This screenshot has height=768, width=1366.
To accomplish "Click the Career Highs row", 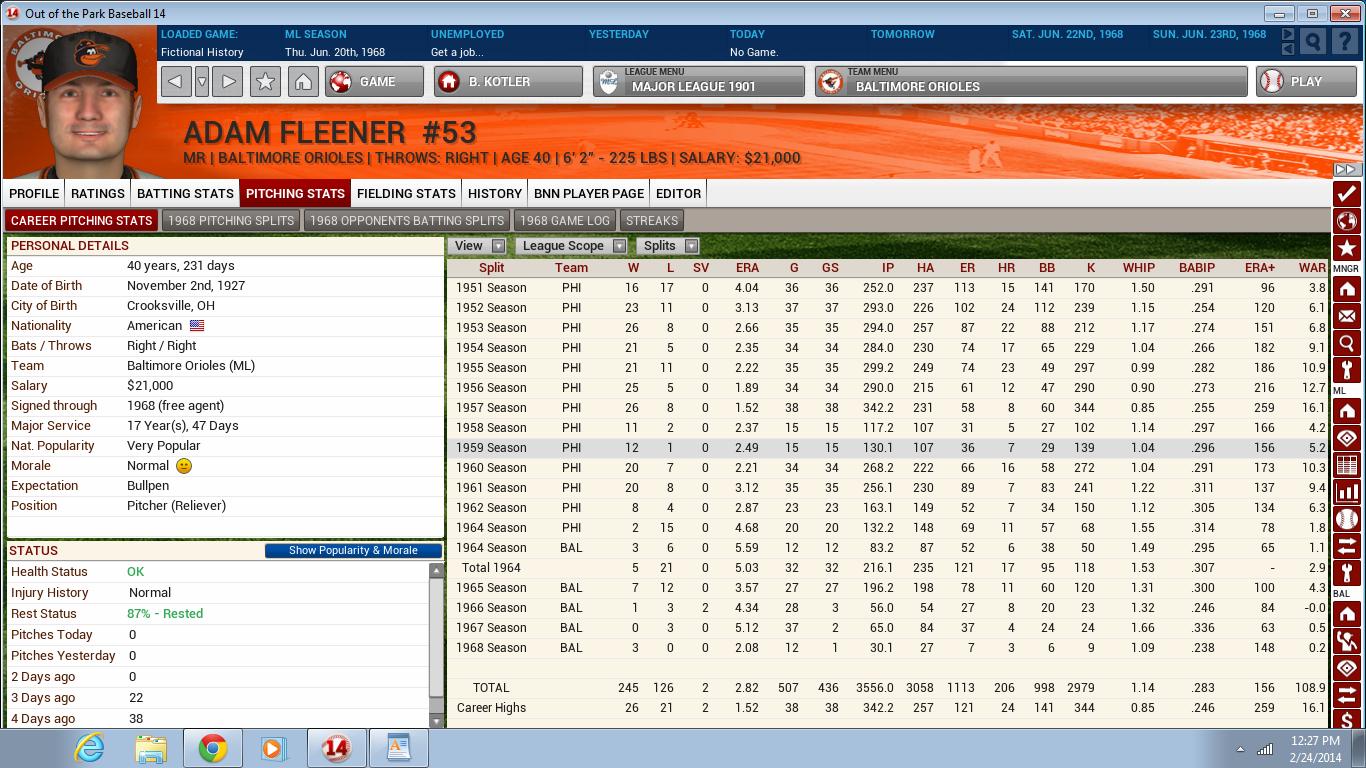I will [x=888, y=707].
